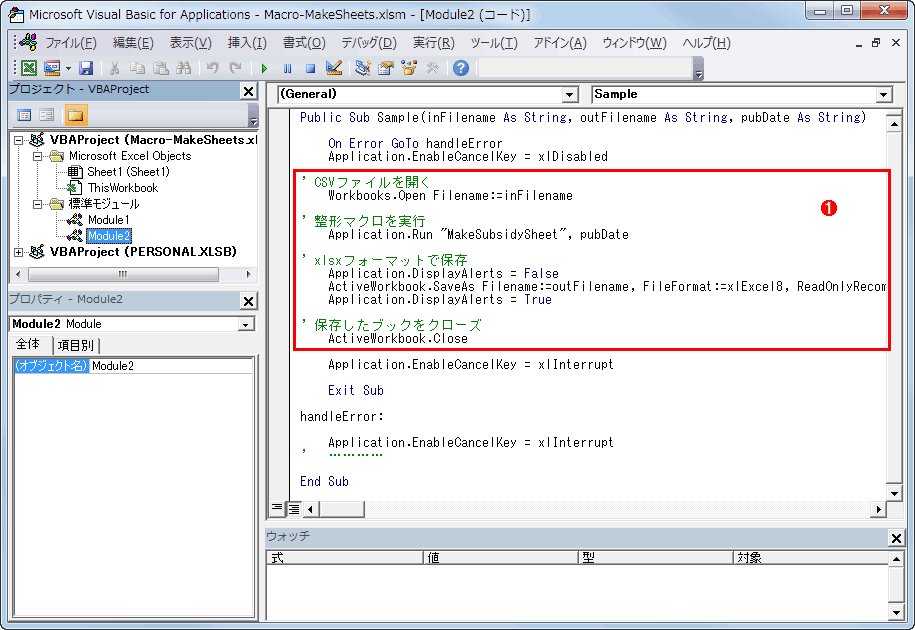Run the macro with the green play icon

click(264, 68)
